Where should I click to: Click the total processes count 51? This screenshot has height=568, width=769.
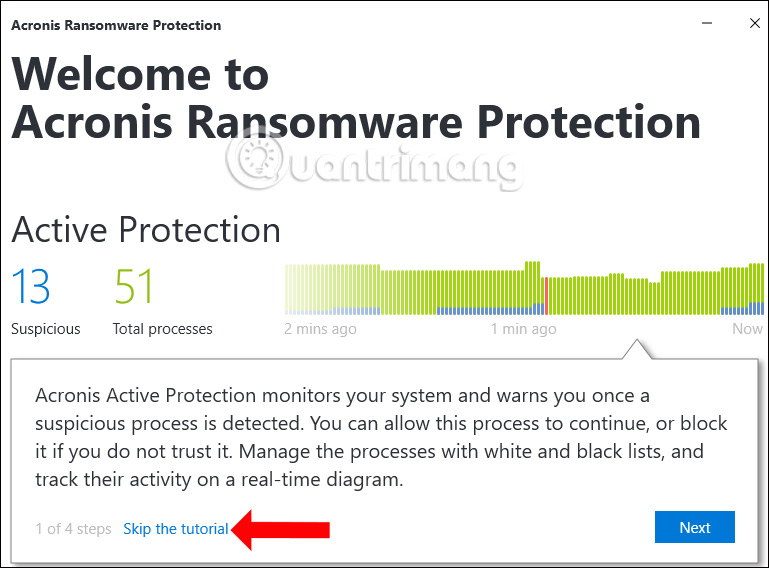134,287
